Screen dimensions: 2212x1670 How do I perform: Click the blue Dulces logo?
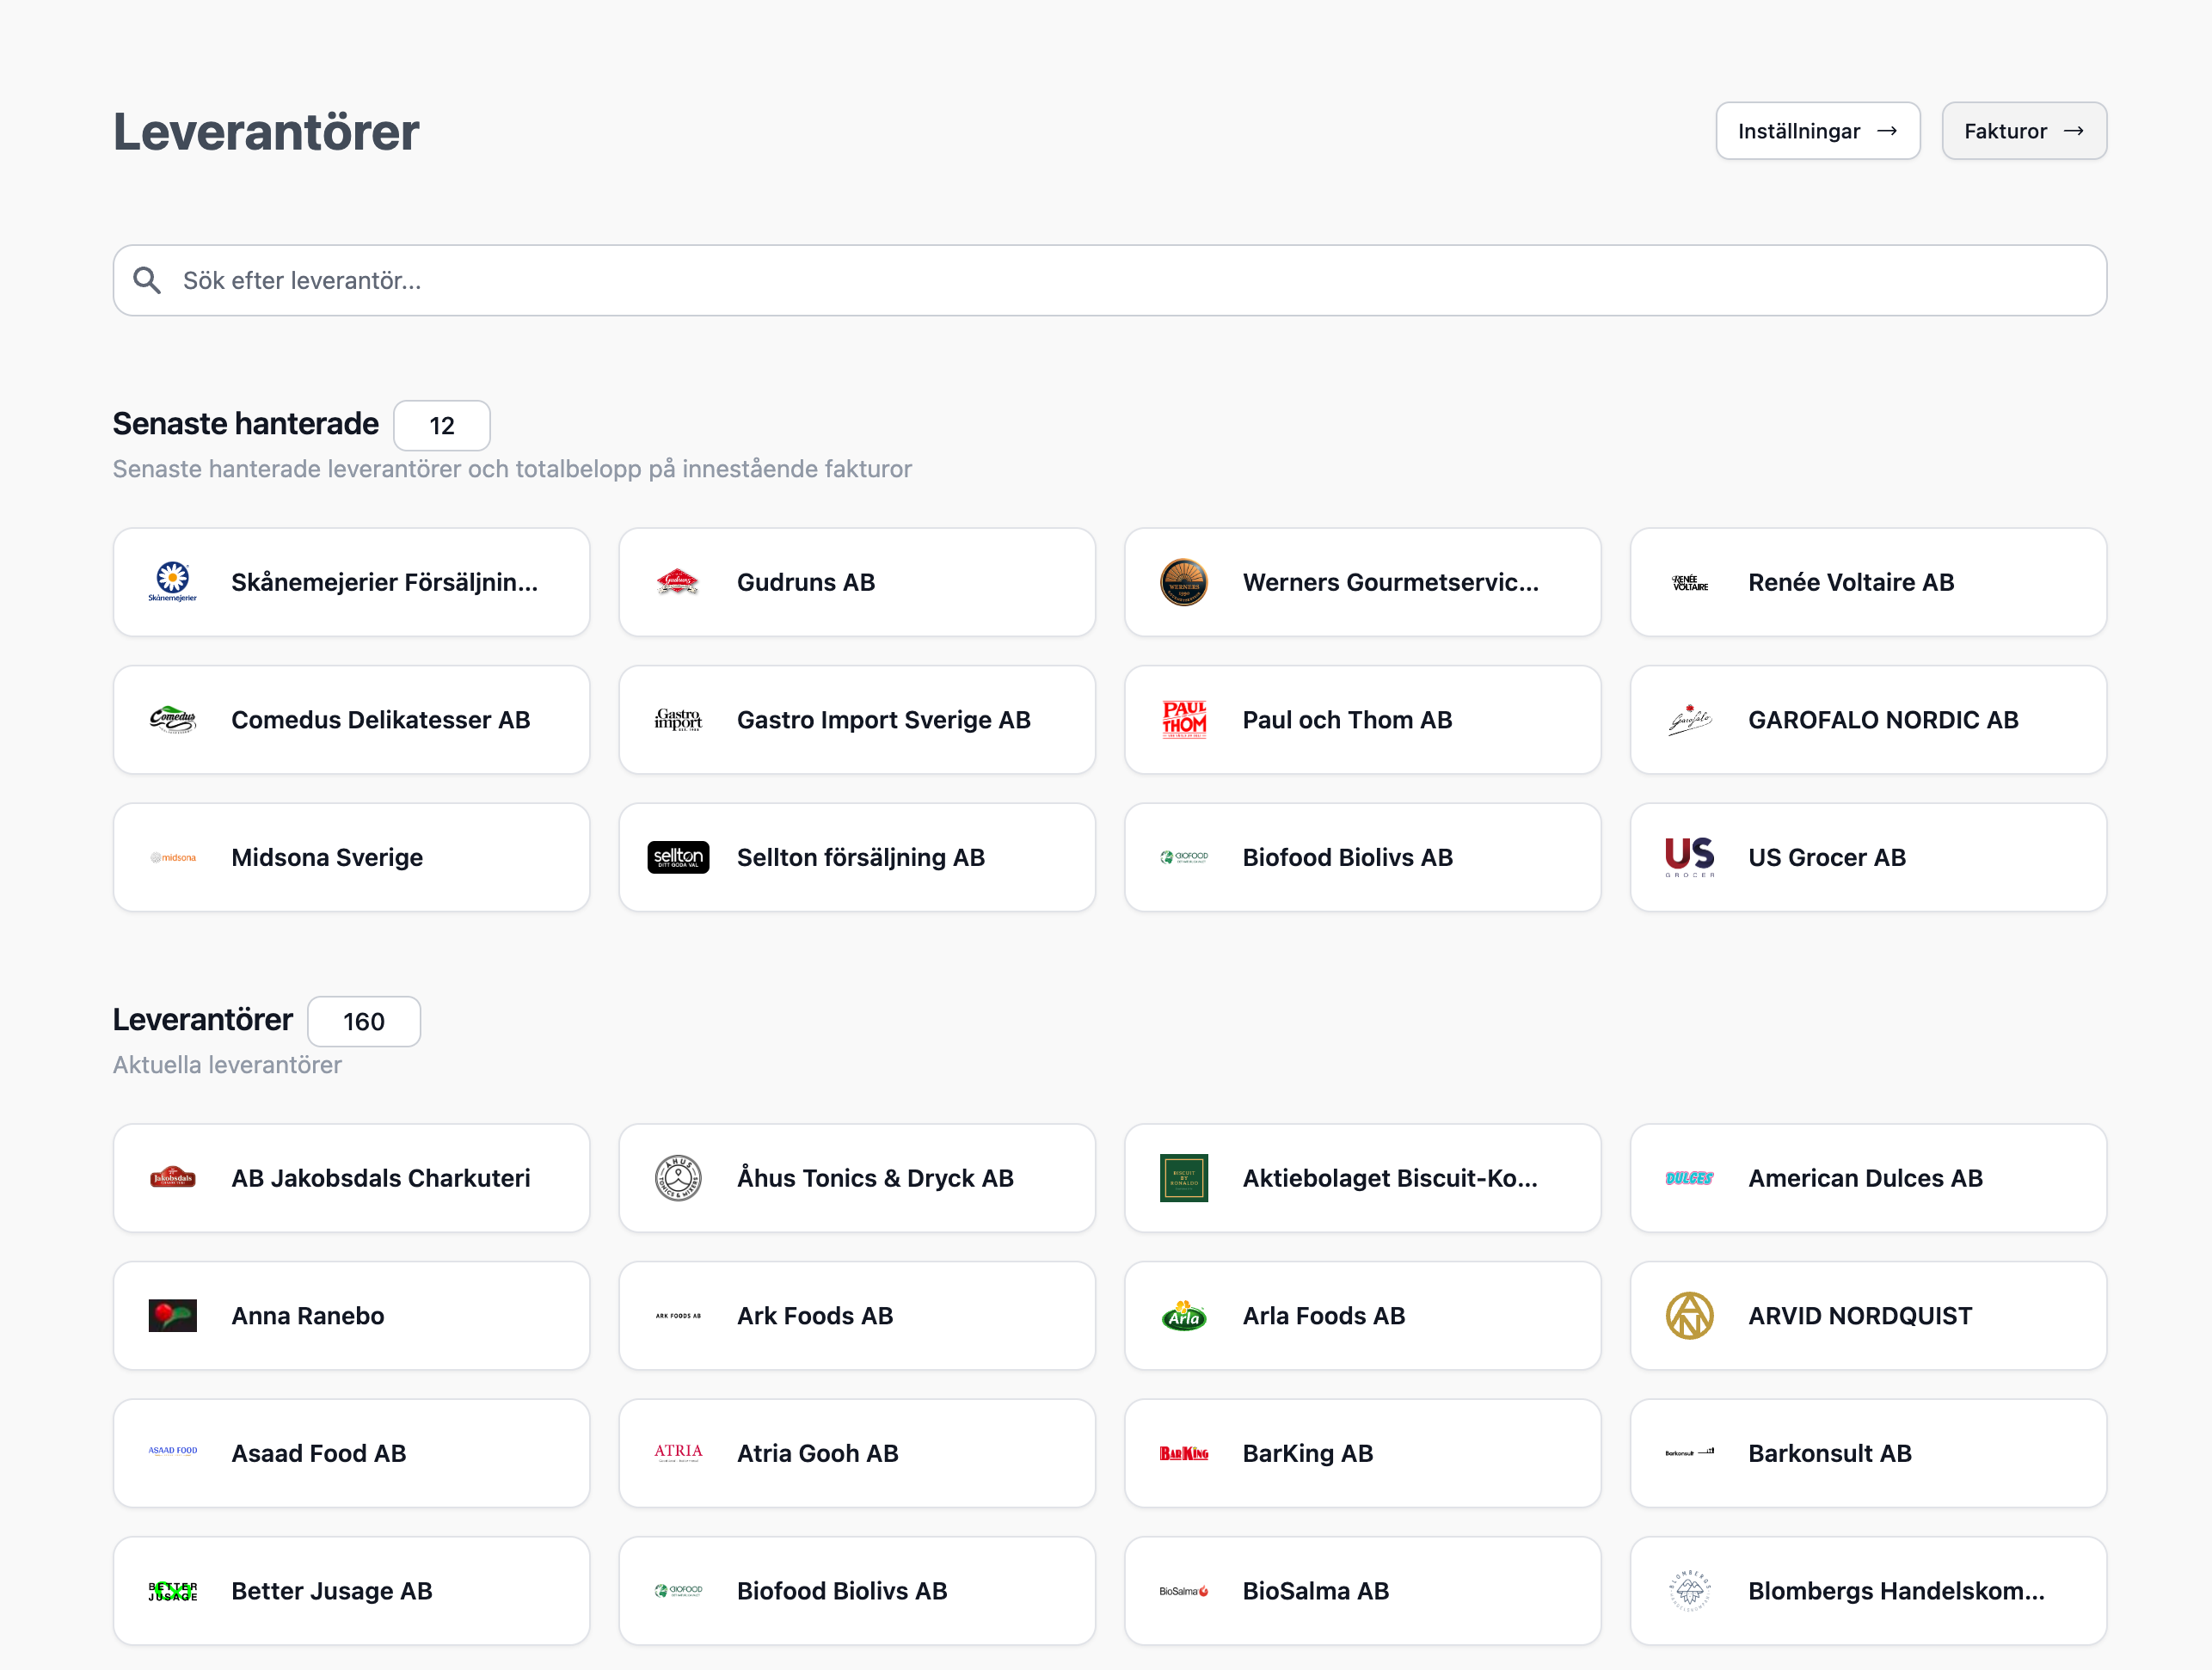[1690, 1178]
